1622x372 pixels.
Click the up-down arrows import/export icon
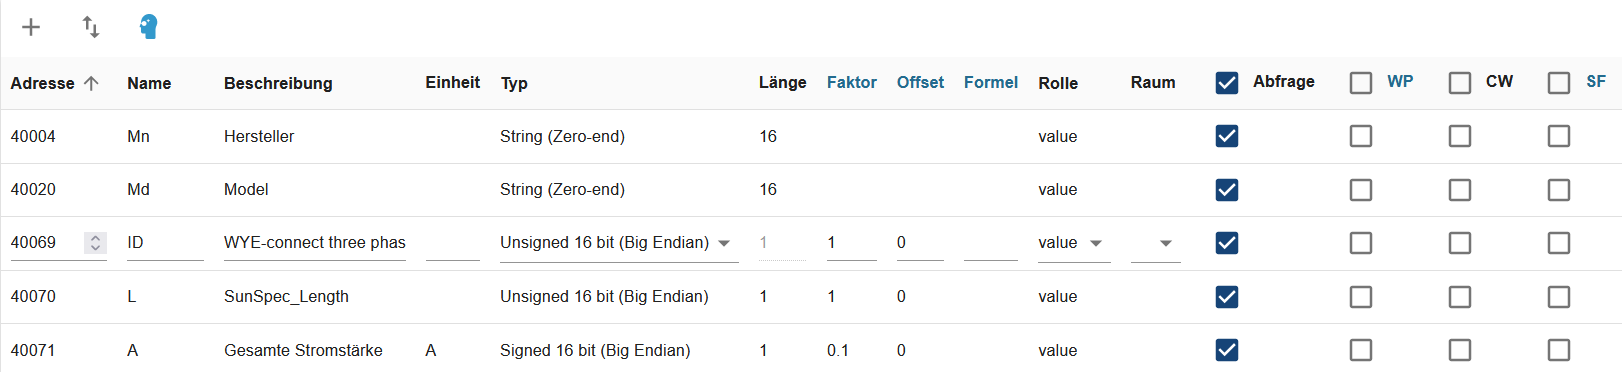(x=91, y=27)
